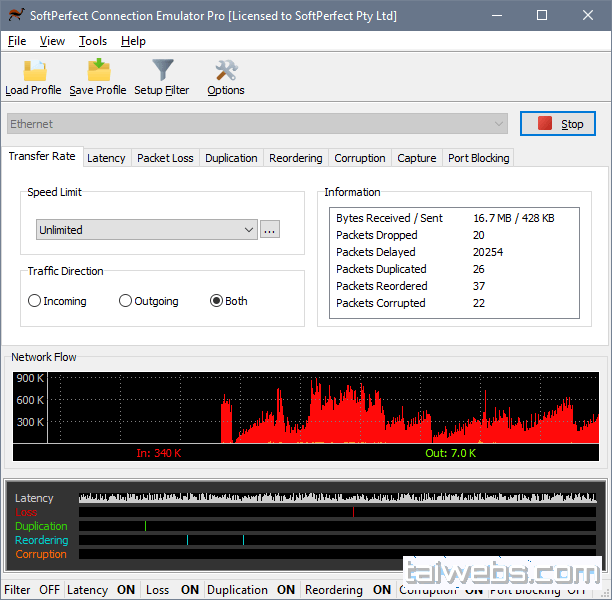612x600 pixels.
Task: Click the Save Profile icon
Action: 98,71
